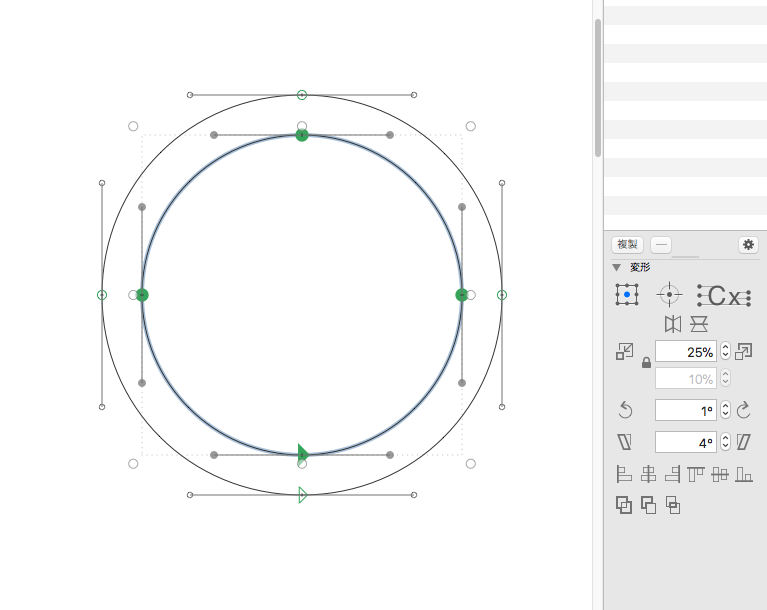Select the outer circle's hollow start-node triangle
Viewport: 767px width, 610px height.
tap(303, 495)
